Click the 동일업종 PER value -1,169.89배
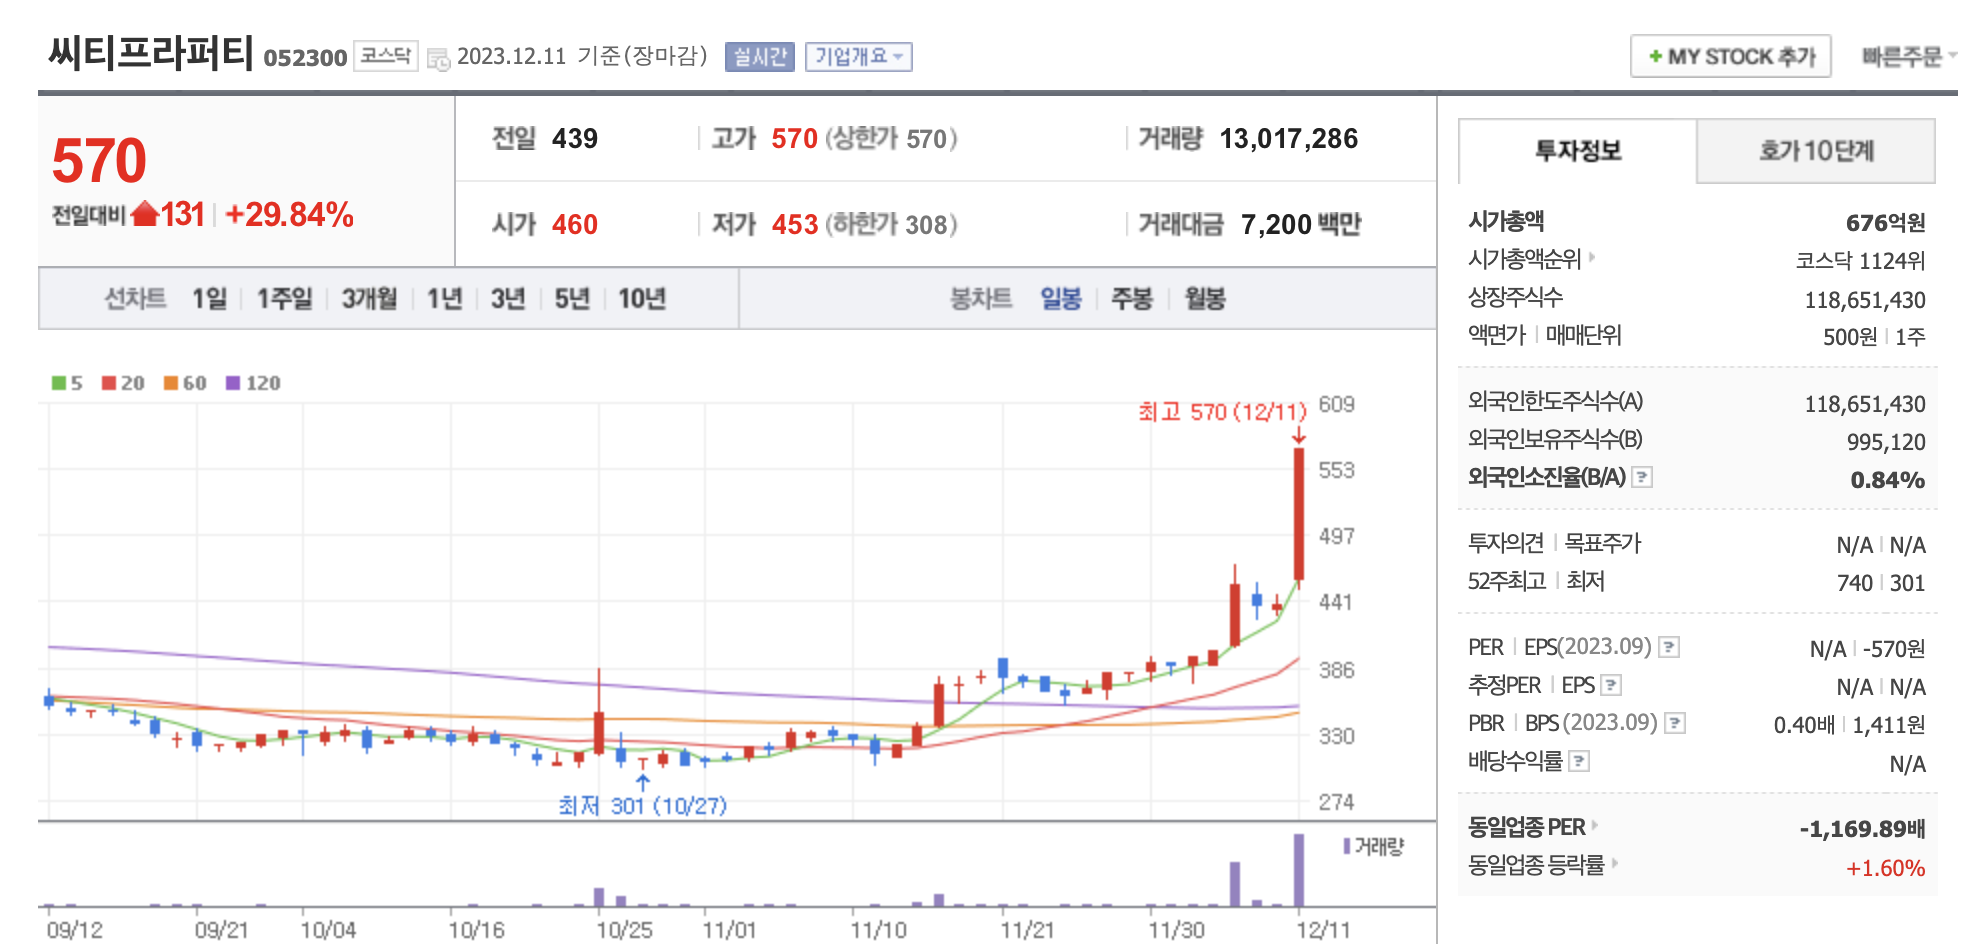This screenshot has width=1976, height=944. tap(1862, 829)
